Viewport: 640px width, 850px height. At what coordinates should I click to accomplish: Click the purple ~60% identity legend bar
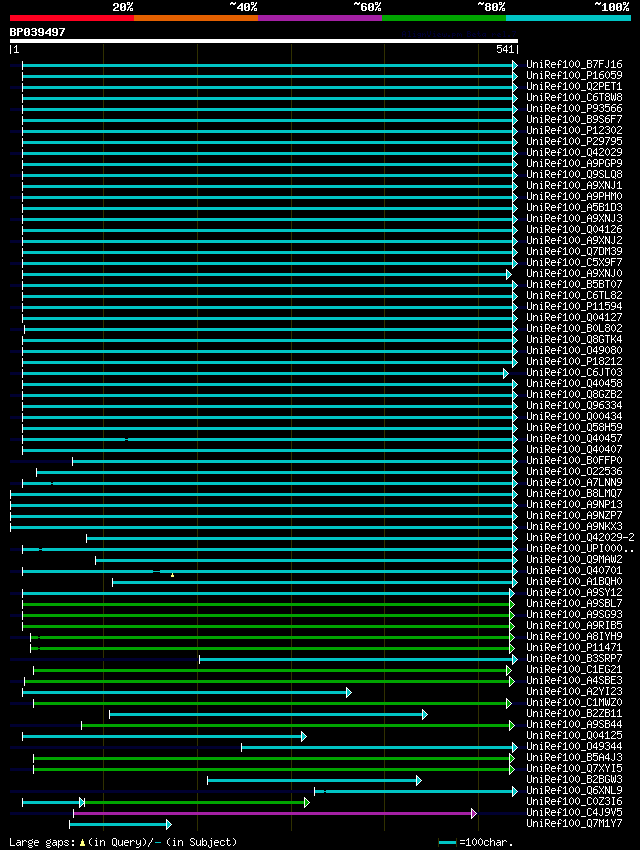pos(320,18)
